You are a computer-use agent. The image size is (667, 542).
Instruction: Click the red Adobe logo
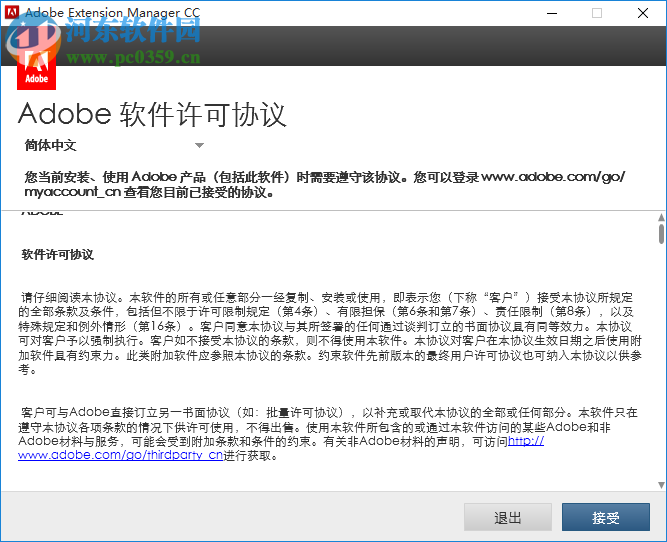tap(37, 70)
